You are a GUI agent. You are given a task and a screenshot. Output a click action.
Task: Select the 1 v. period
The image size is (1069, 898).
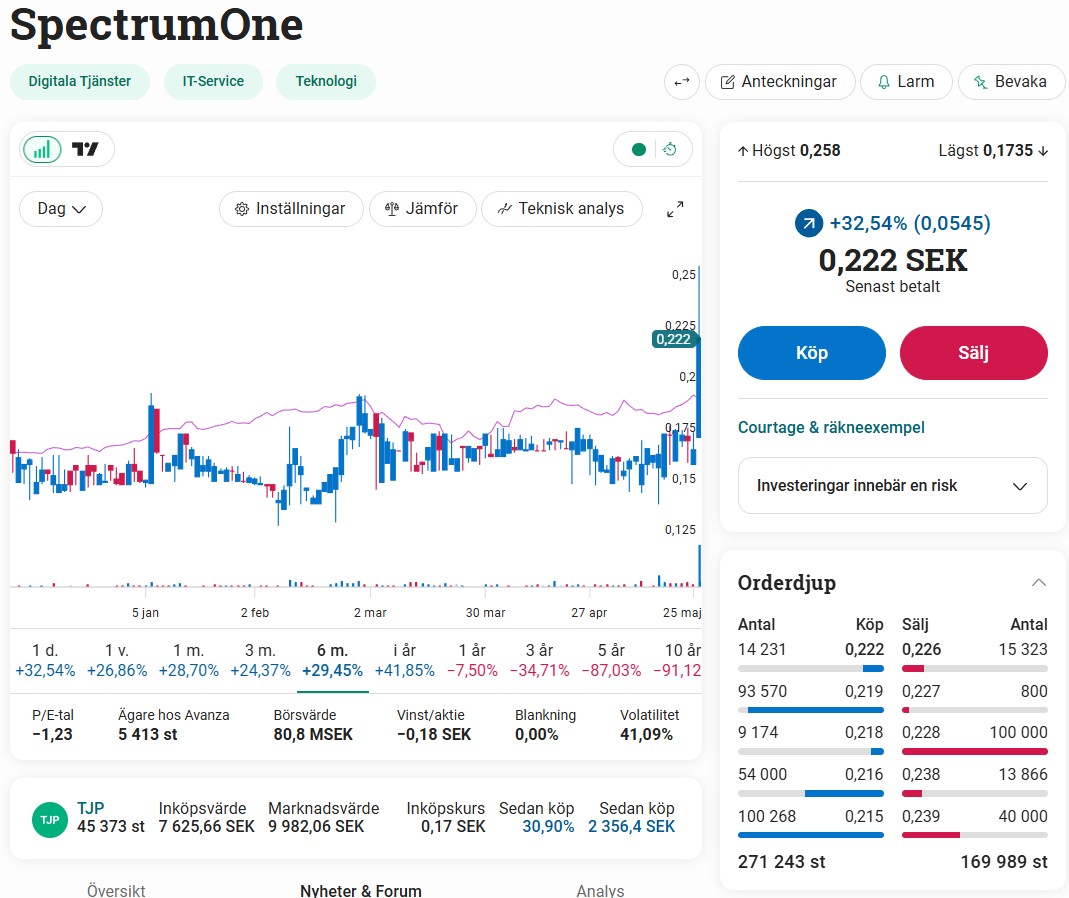click(117, 660)
